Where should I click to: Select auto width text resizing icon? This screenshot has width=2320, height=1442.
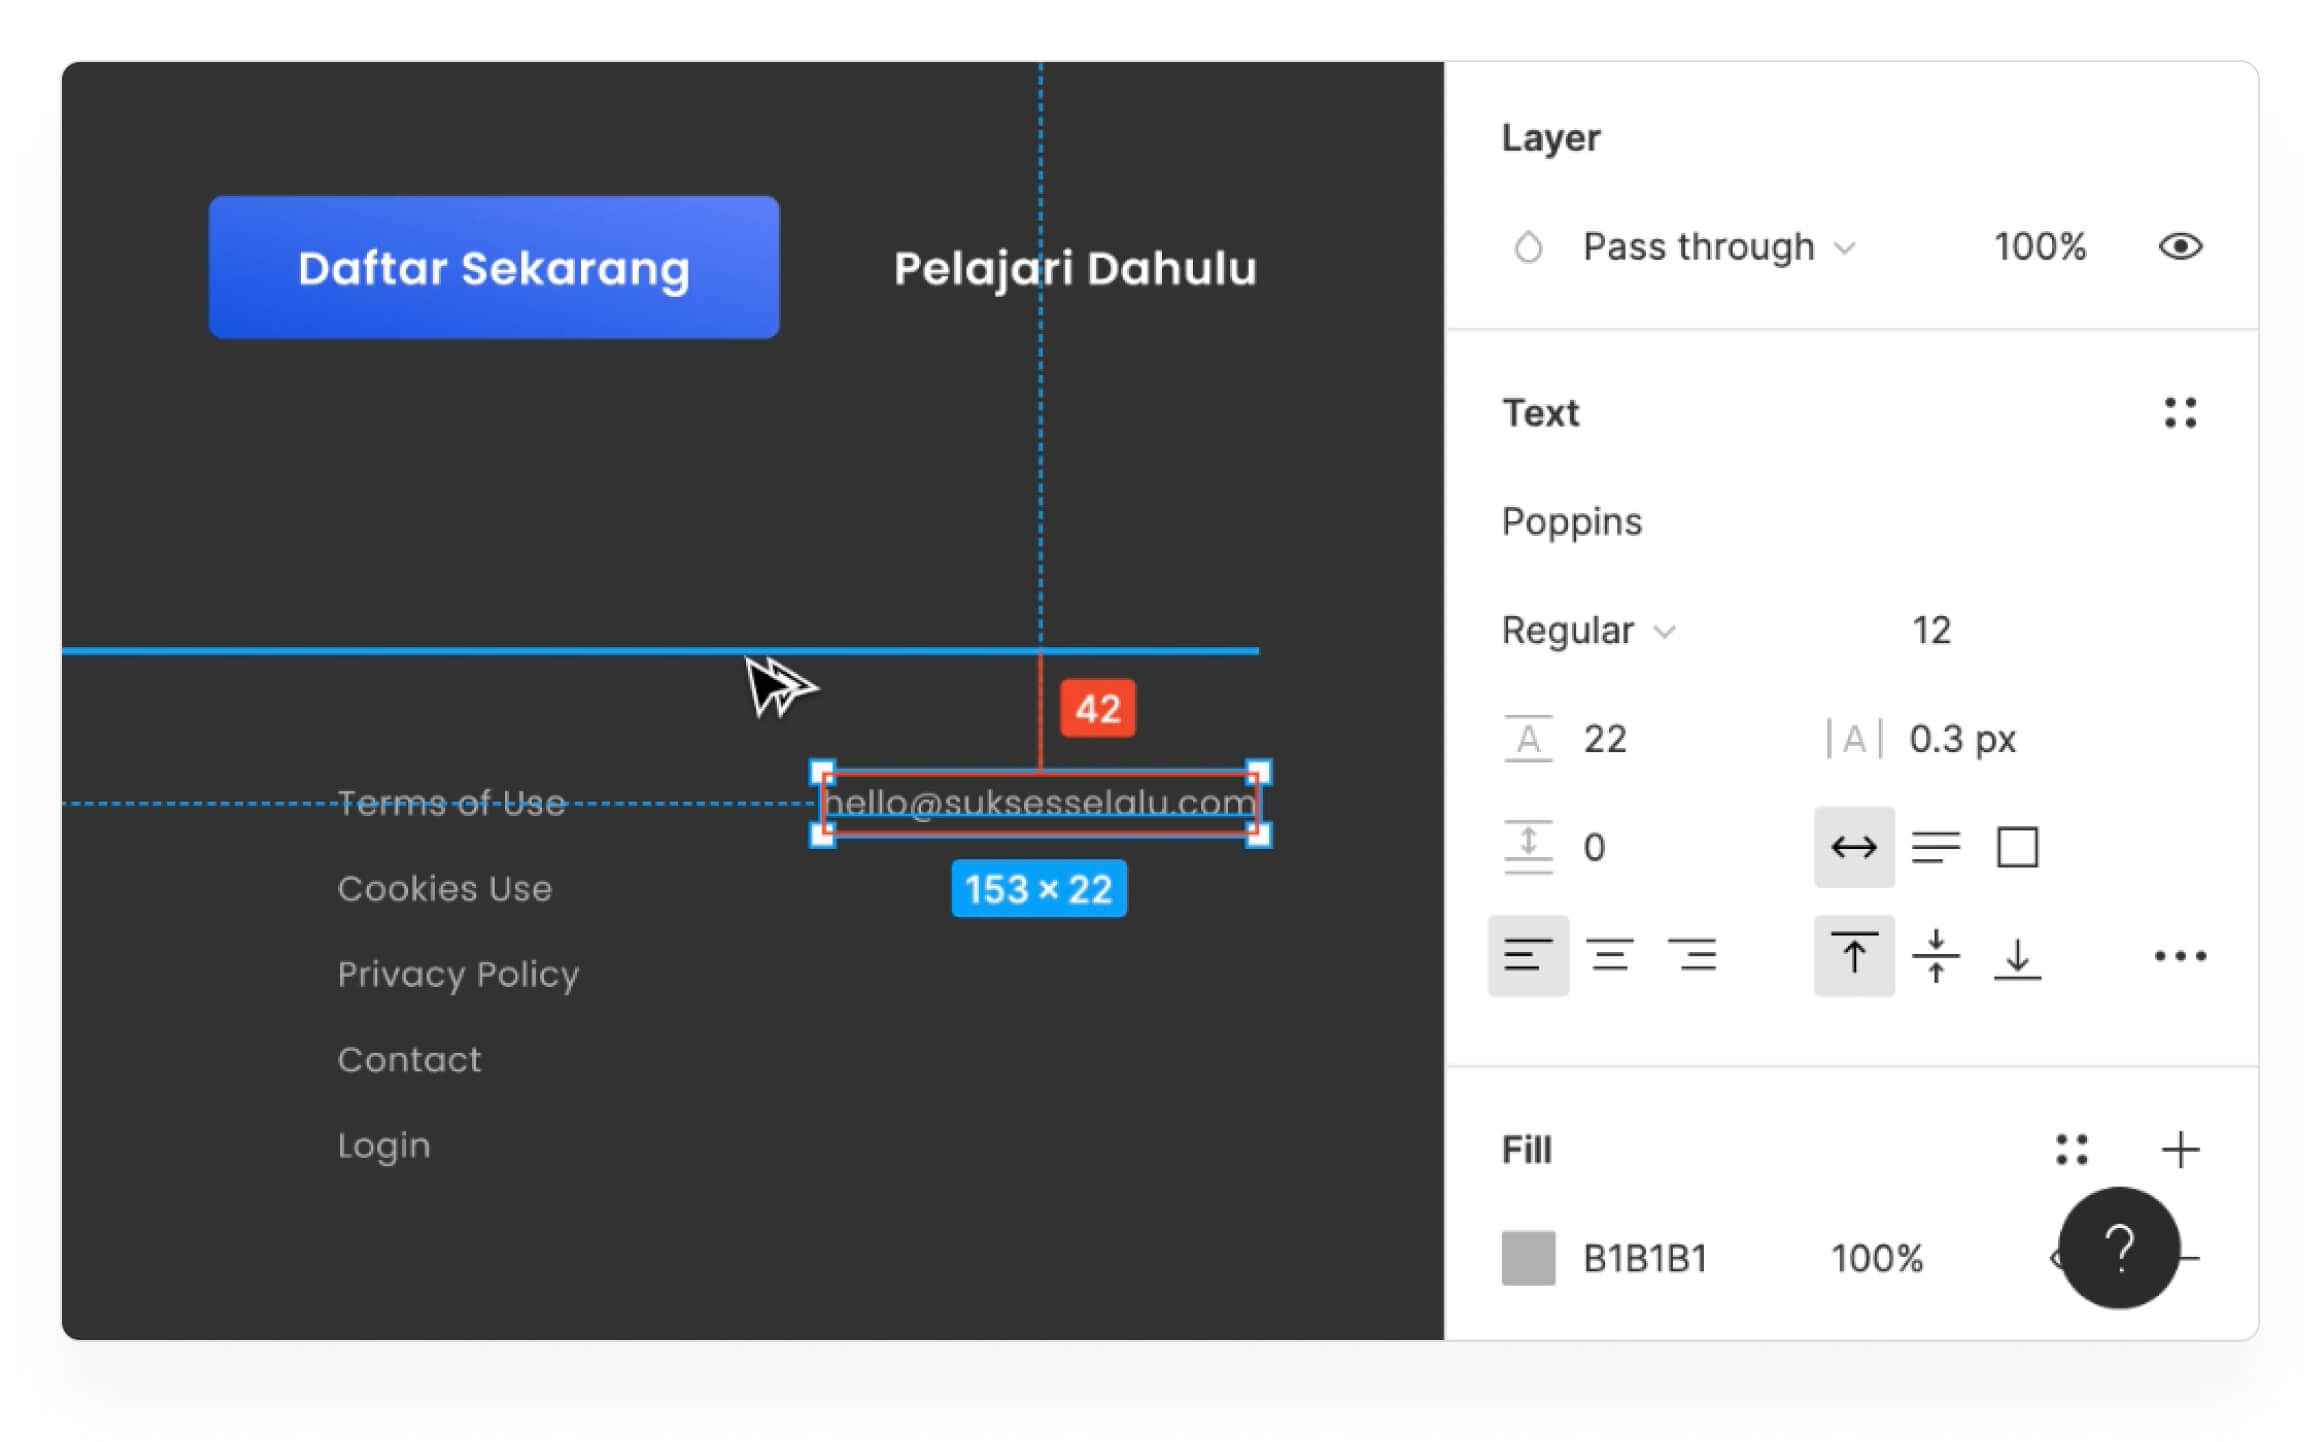click(1853, 848)
